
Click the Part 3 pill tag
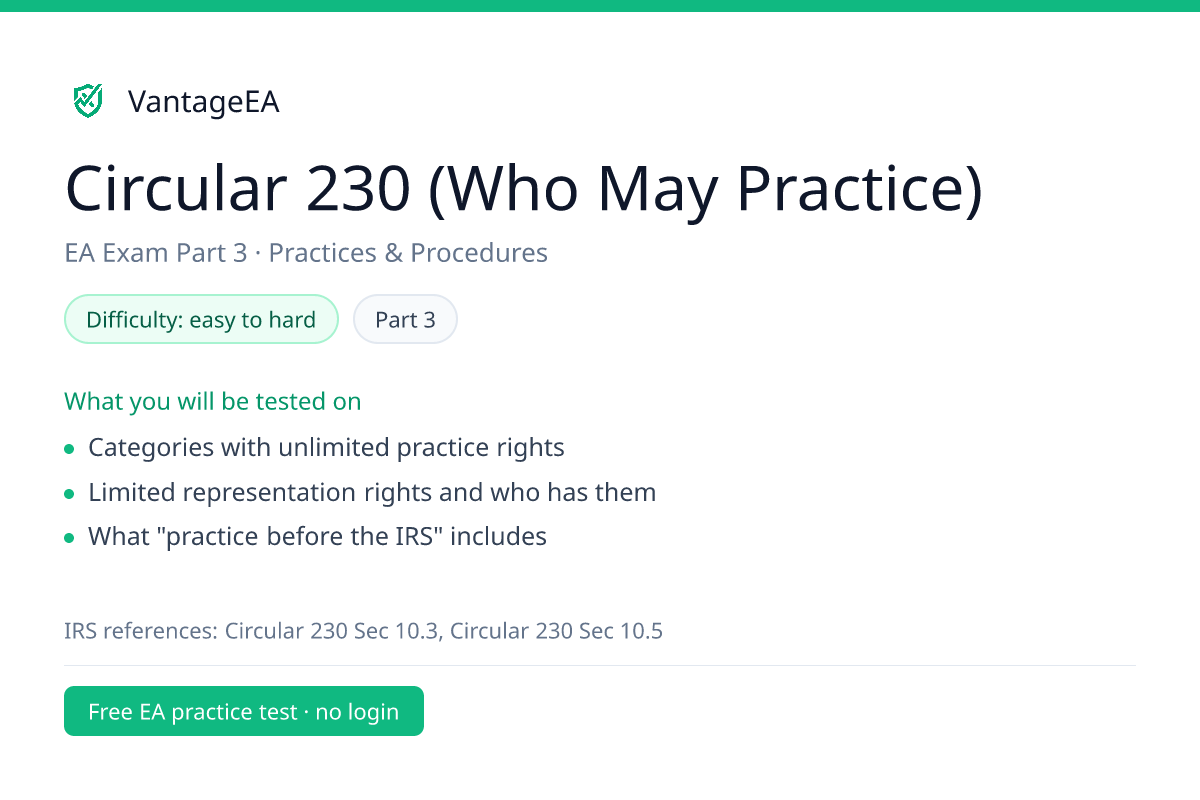click(x=405, y=320)
